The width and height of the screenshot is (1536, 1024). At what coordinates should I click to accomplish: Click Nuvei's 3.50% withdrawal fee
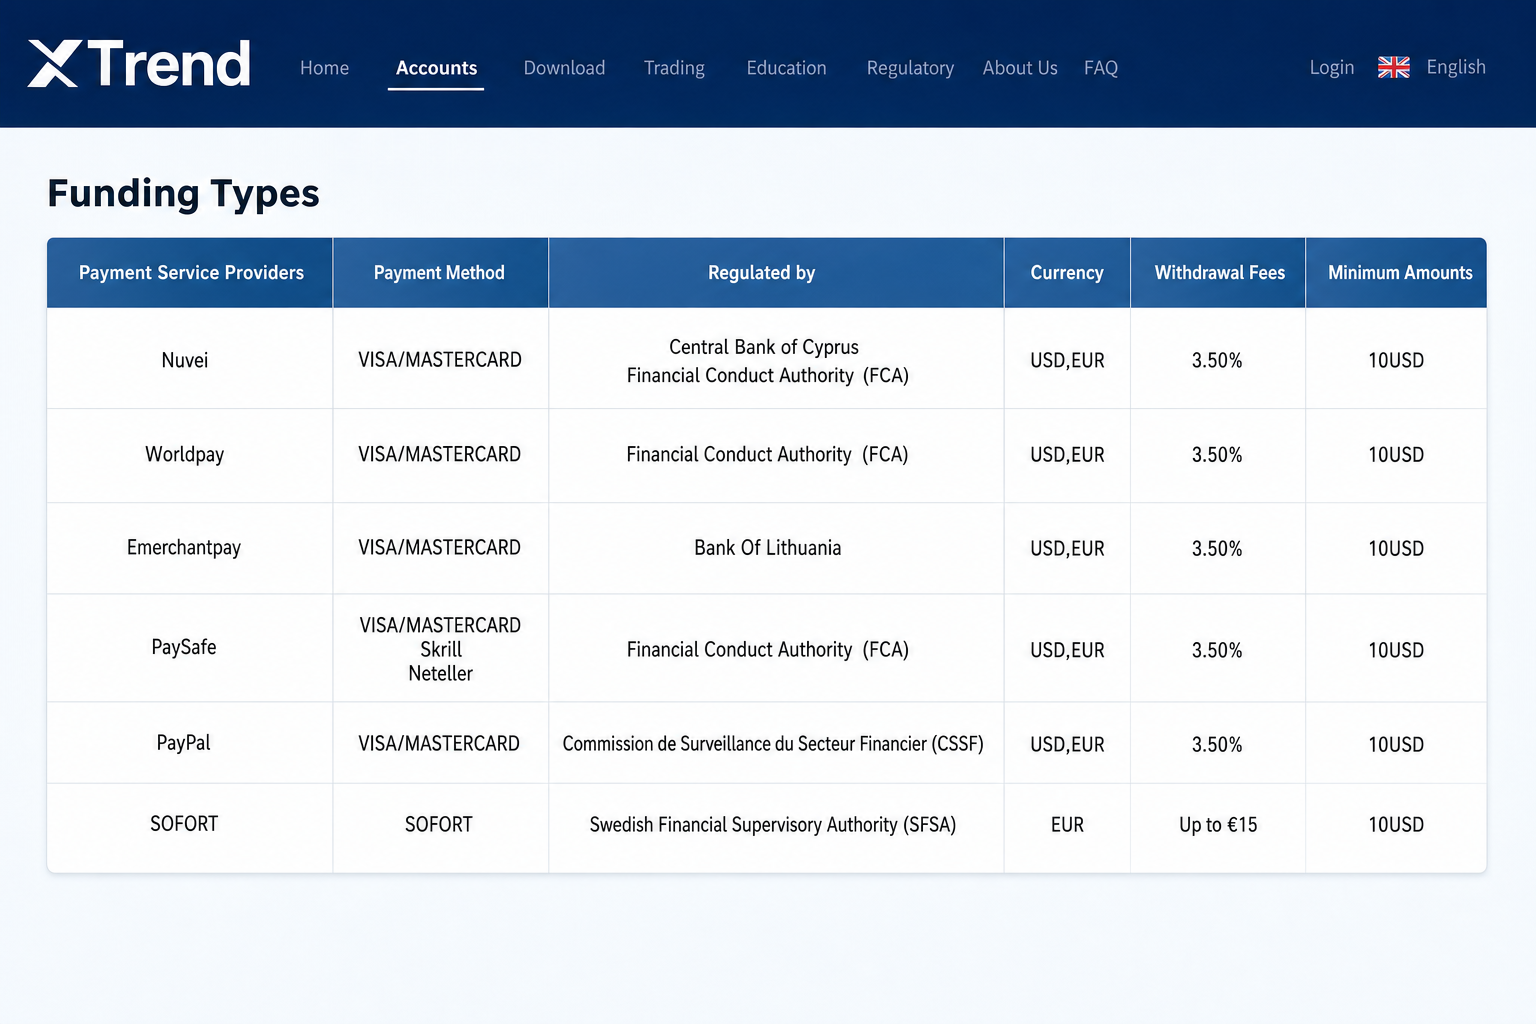[x=1217, y=360]
